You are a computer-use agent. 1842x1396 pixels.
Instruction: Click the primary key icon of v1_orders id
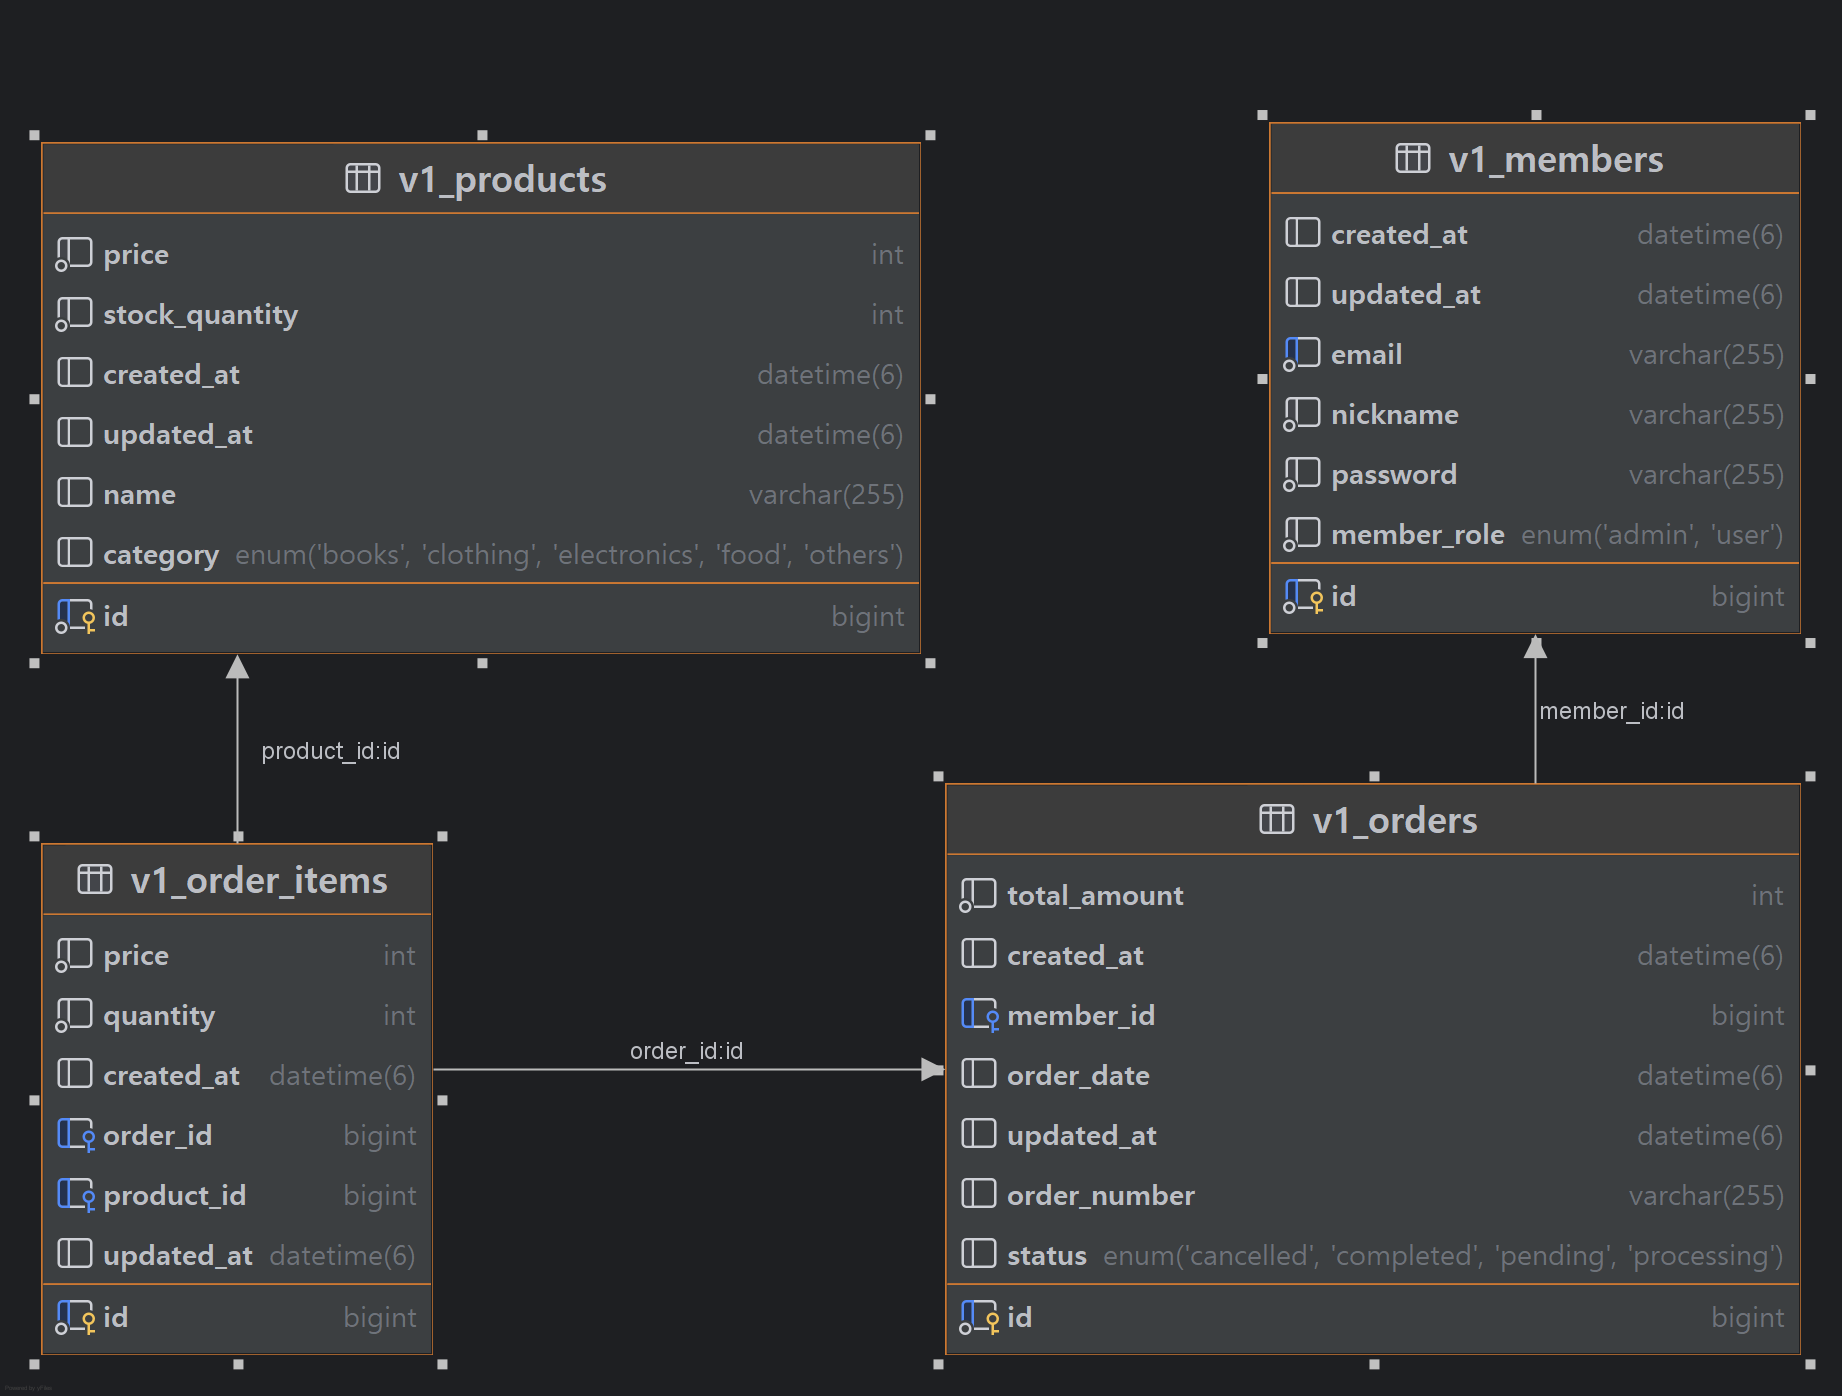click(x=979, y=1317)
